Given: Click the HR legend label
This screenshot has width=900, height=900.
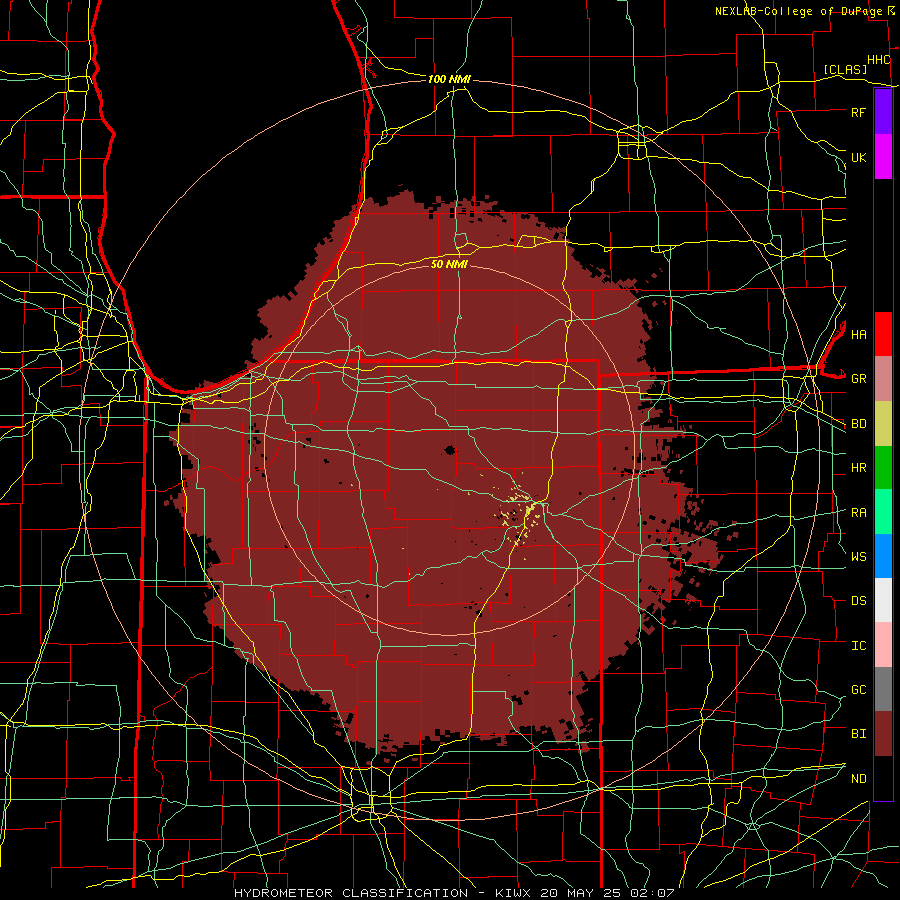Looking at the screenshot, I should pos(858,468).
